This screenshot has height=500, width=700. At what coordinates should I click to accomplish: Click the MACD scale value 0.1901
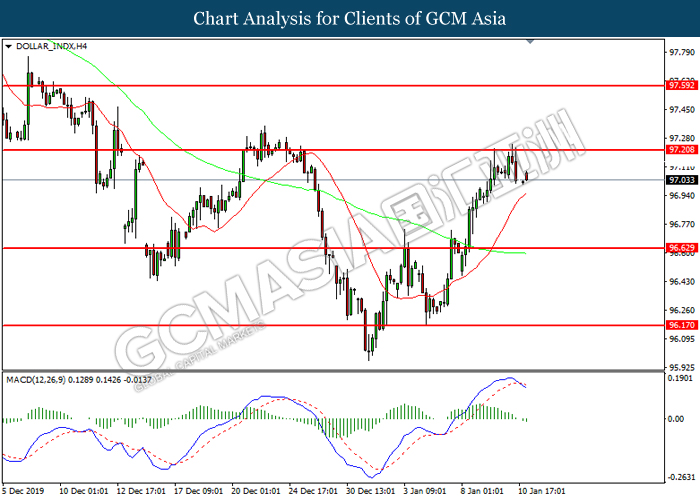pos(680,379)
